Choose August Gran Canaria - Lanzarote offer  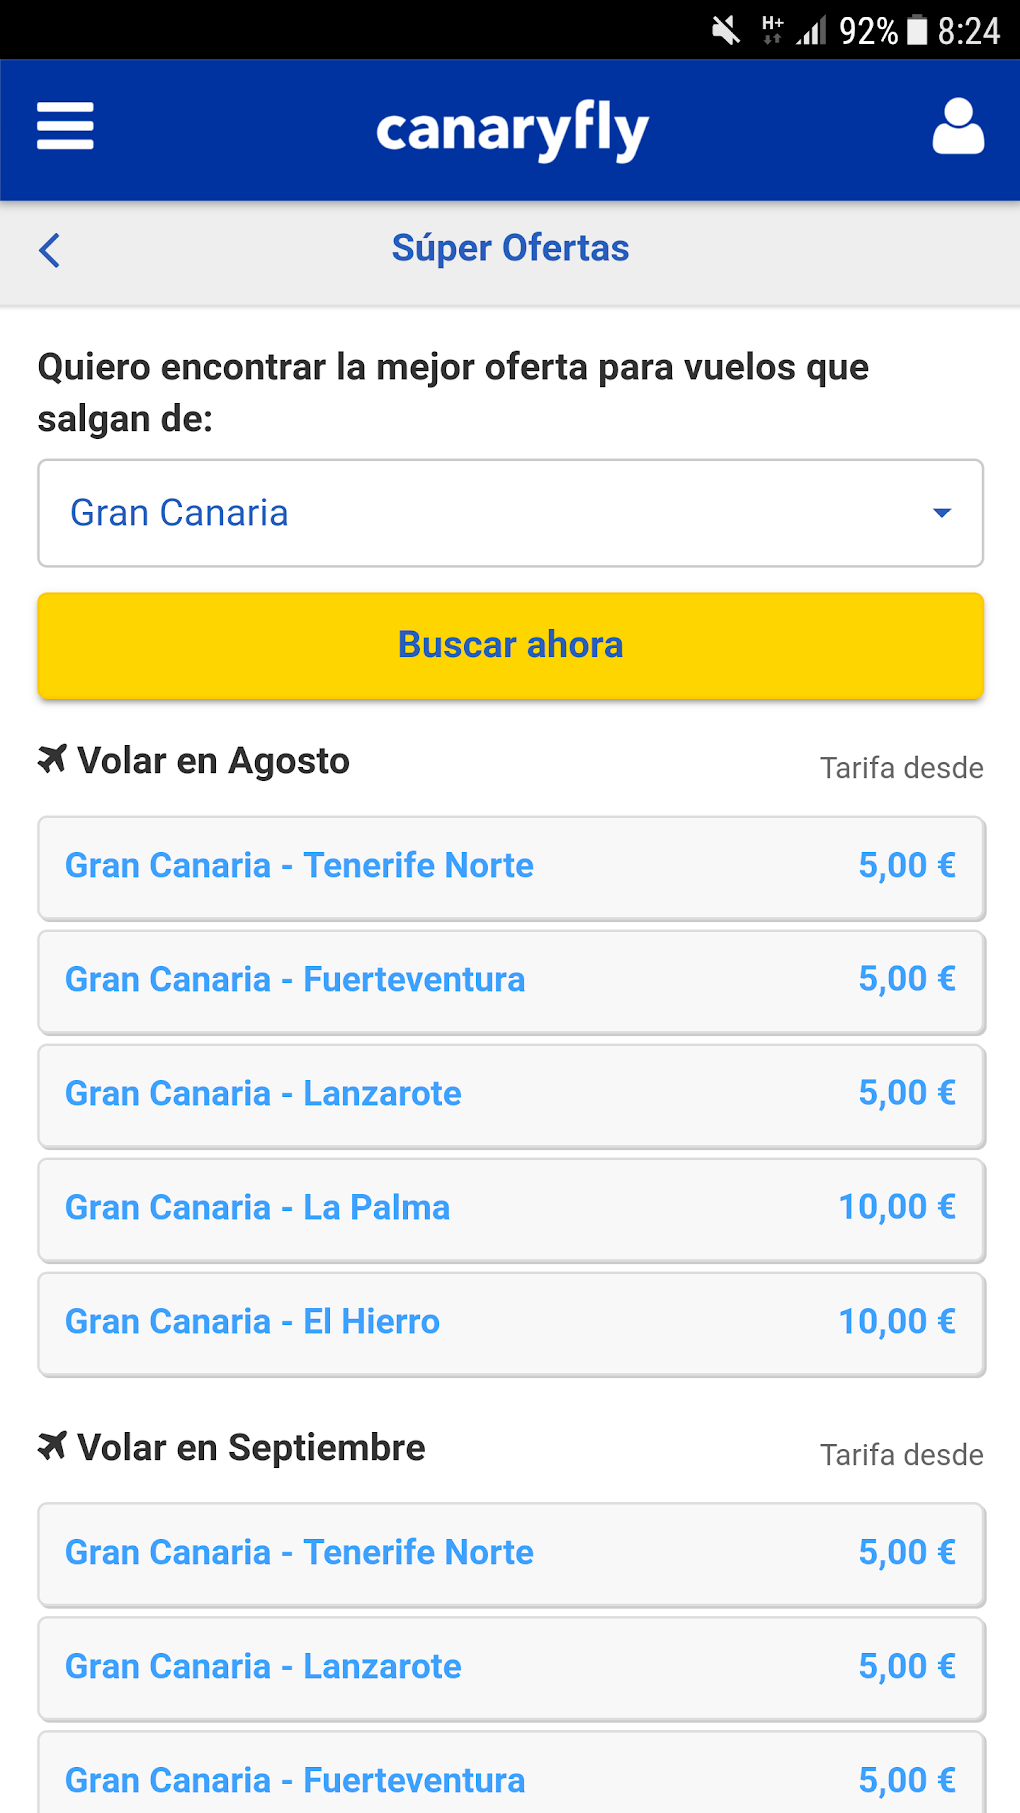[510, 1094]
